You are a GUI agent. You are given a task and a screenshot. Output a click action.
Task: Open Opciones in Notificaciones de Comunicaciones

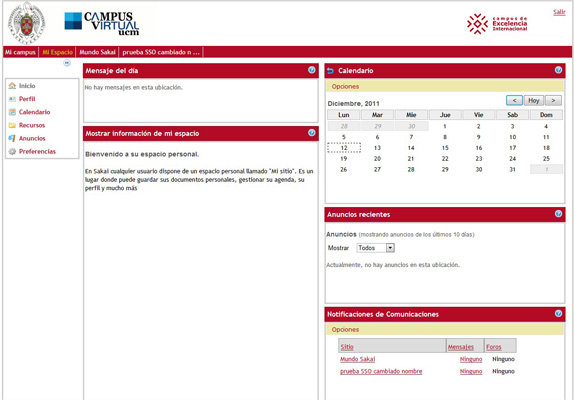(x=345, y=330)
